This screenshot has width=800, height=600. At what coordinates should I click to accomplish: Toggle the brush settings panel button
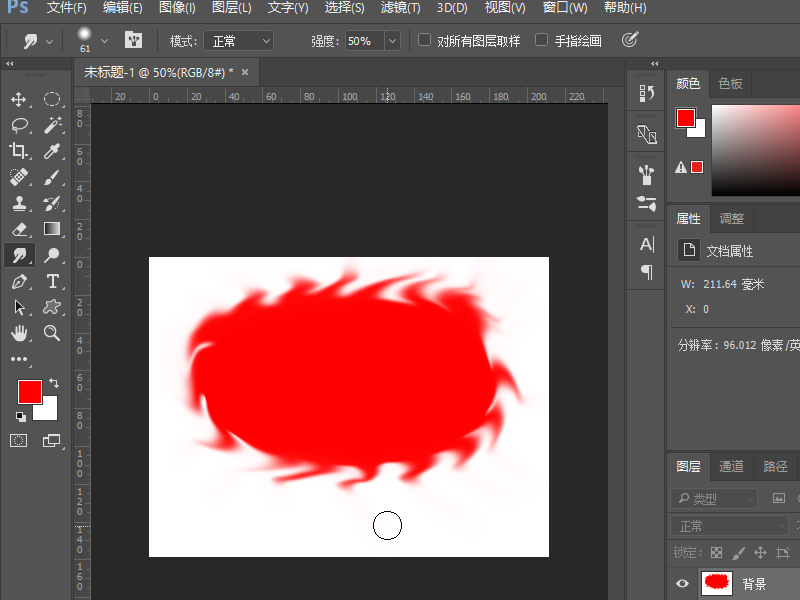pyautogui.click(x=133, y=40)
